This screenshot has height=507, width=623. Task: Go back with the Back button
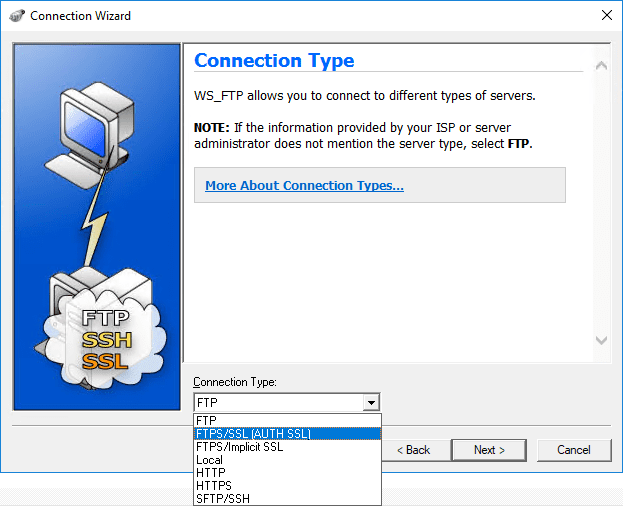pos(414,450)
